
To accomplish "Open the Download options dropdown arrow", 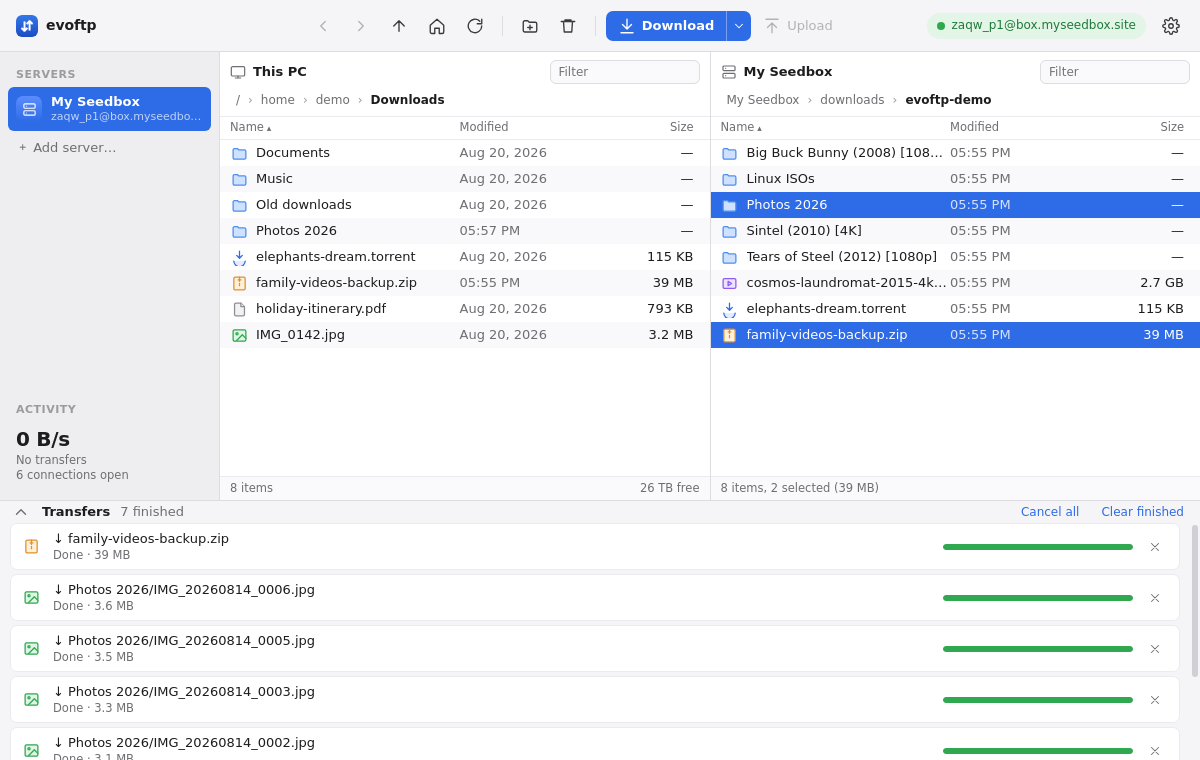I will click(739, 26).
